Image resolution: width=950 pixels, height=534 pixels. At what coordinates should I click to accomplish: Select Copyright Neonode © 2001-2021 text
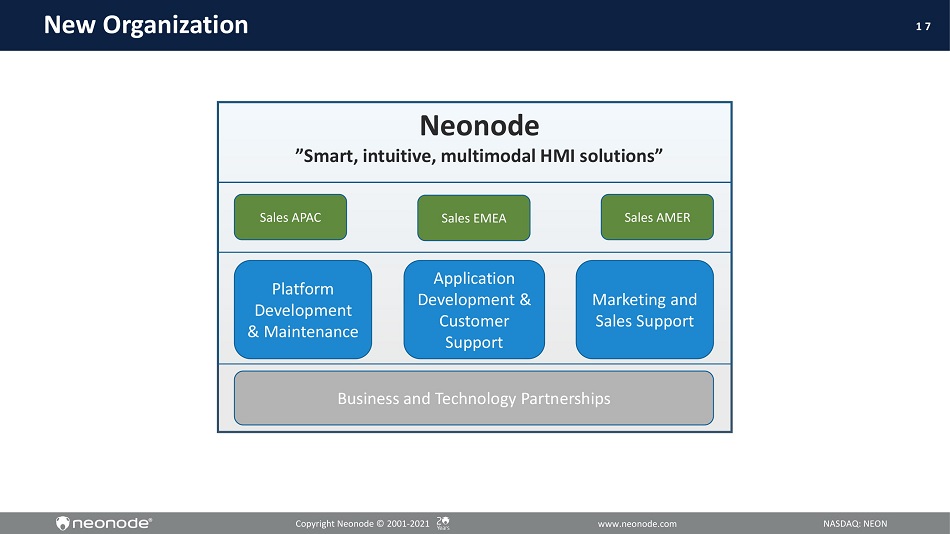(362, 524)
